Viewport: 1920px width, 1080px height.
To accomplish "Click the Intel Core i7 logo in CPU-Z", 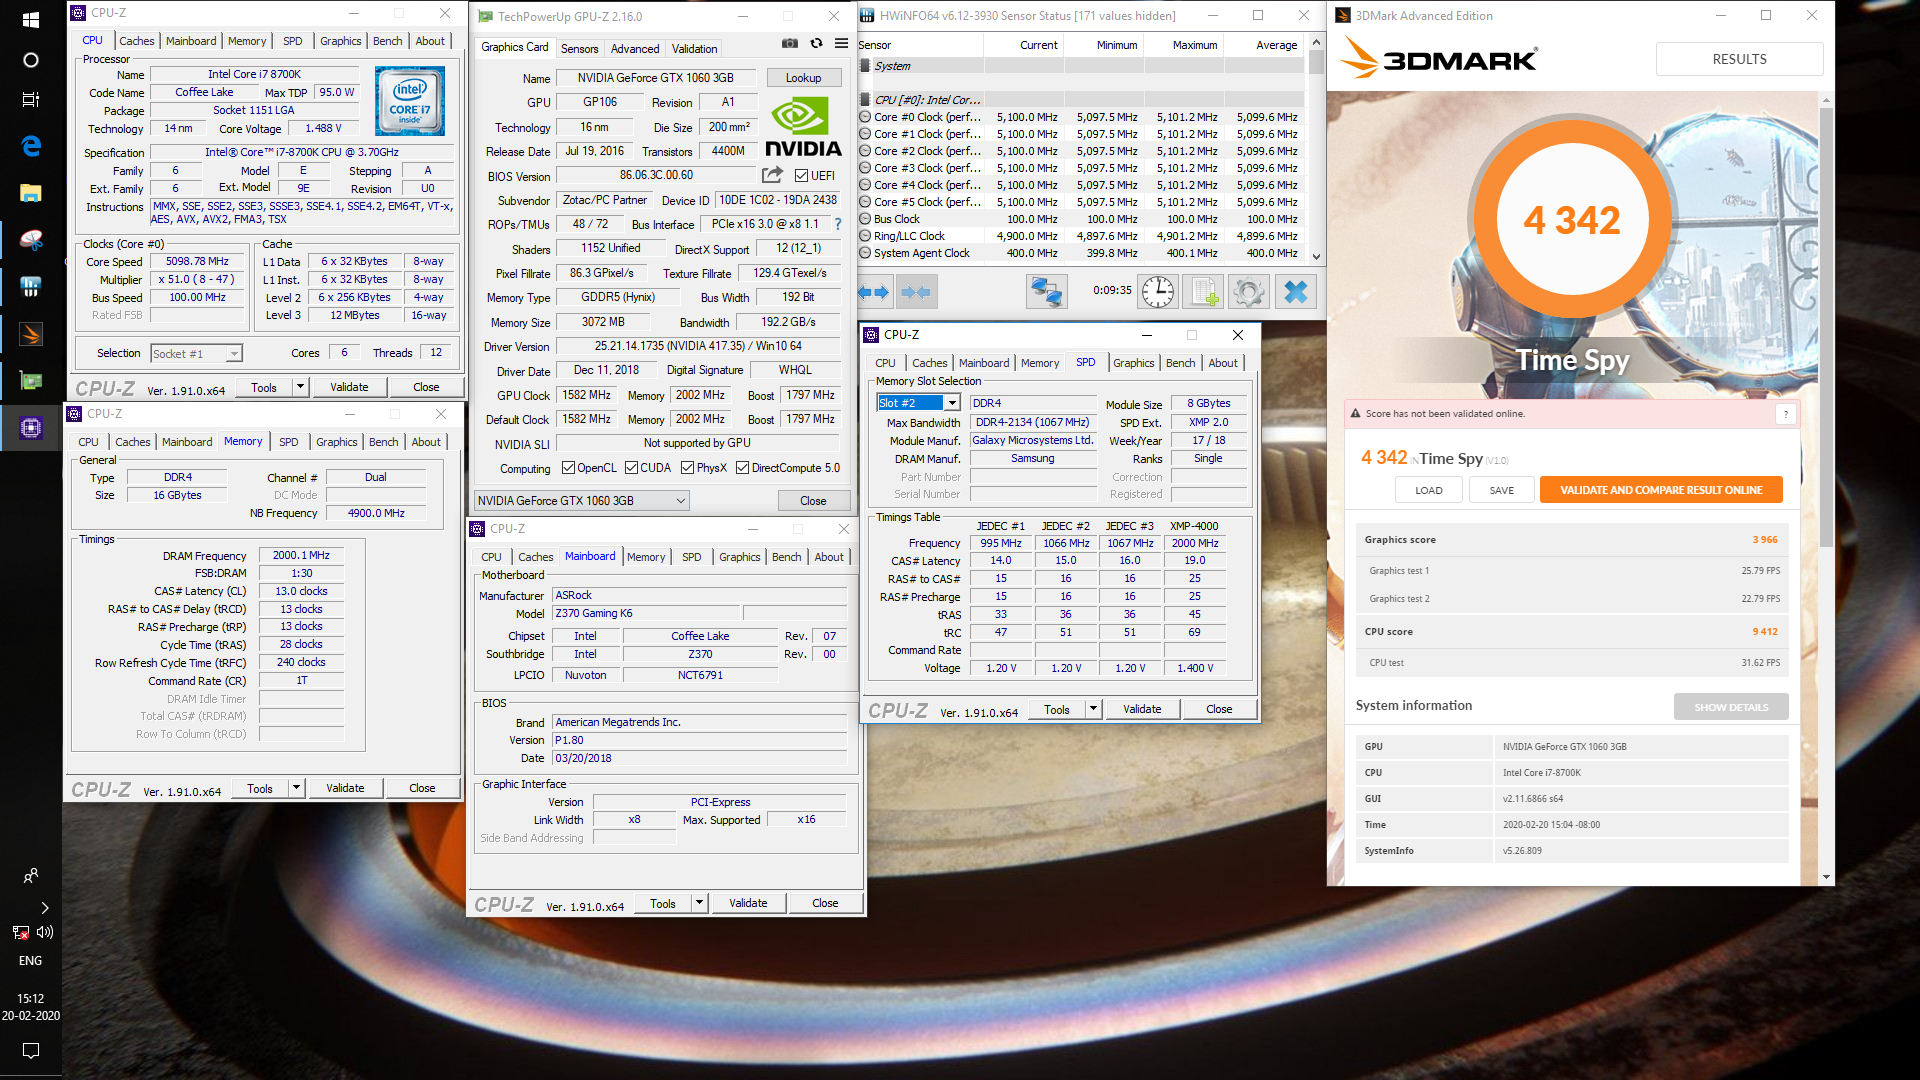I will click(410, 101).
